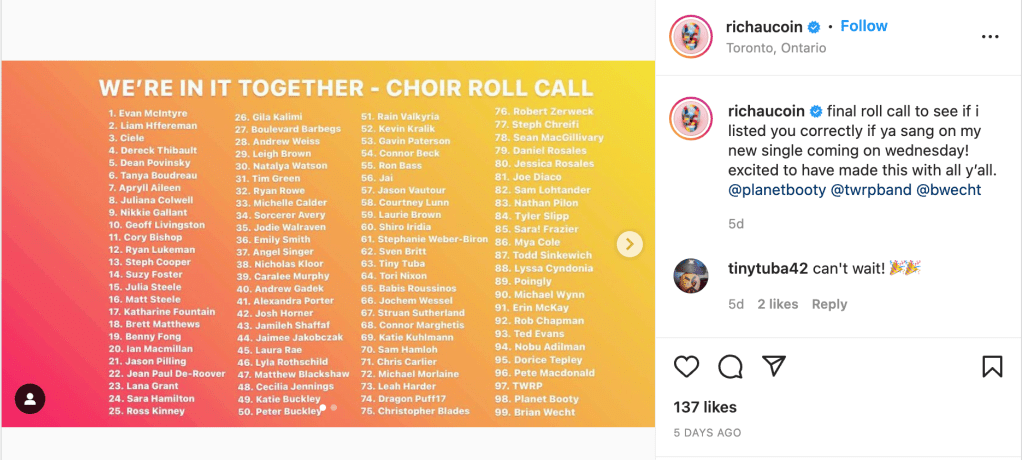Open richaucoin profile picture in the header
Image resolution: width=1022 pixels, height=460 pixels.
[x=692, y=37]
